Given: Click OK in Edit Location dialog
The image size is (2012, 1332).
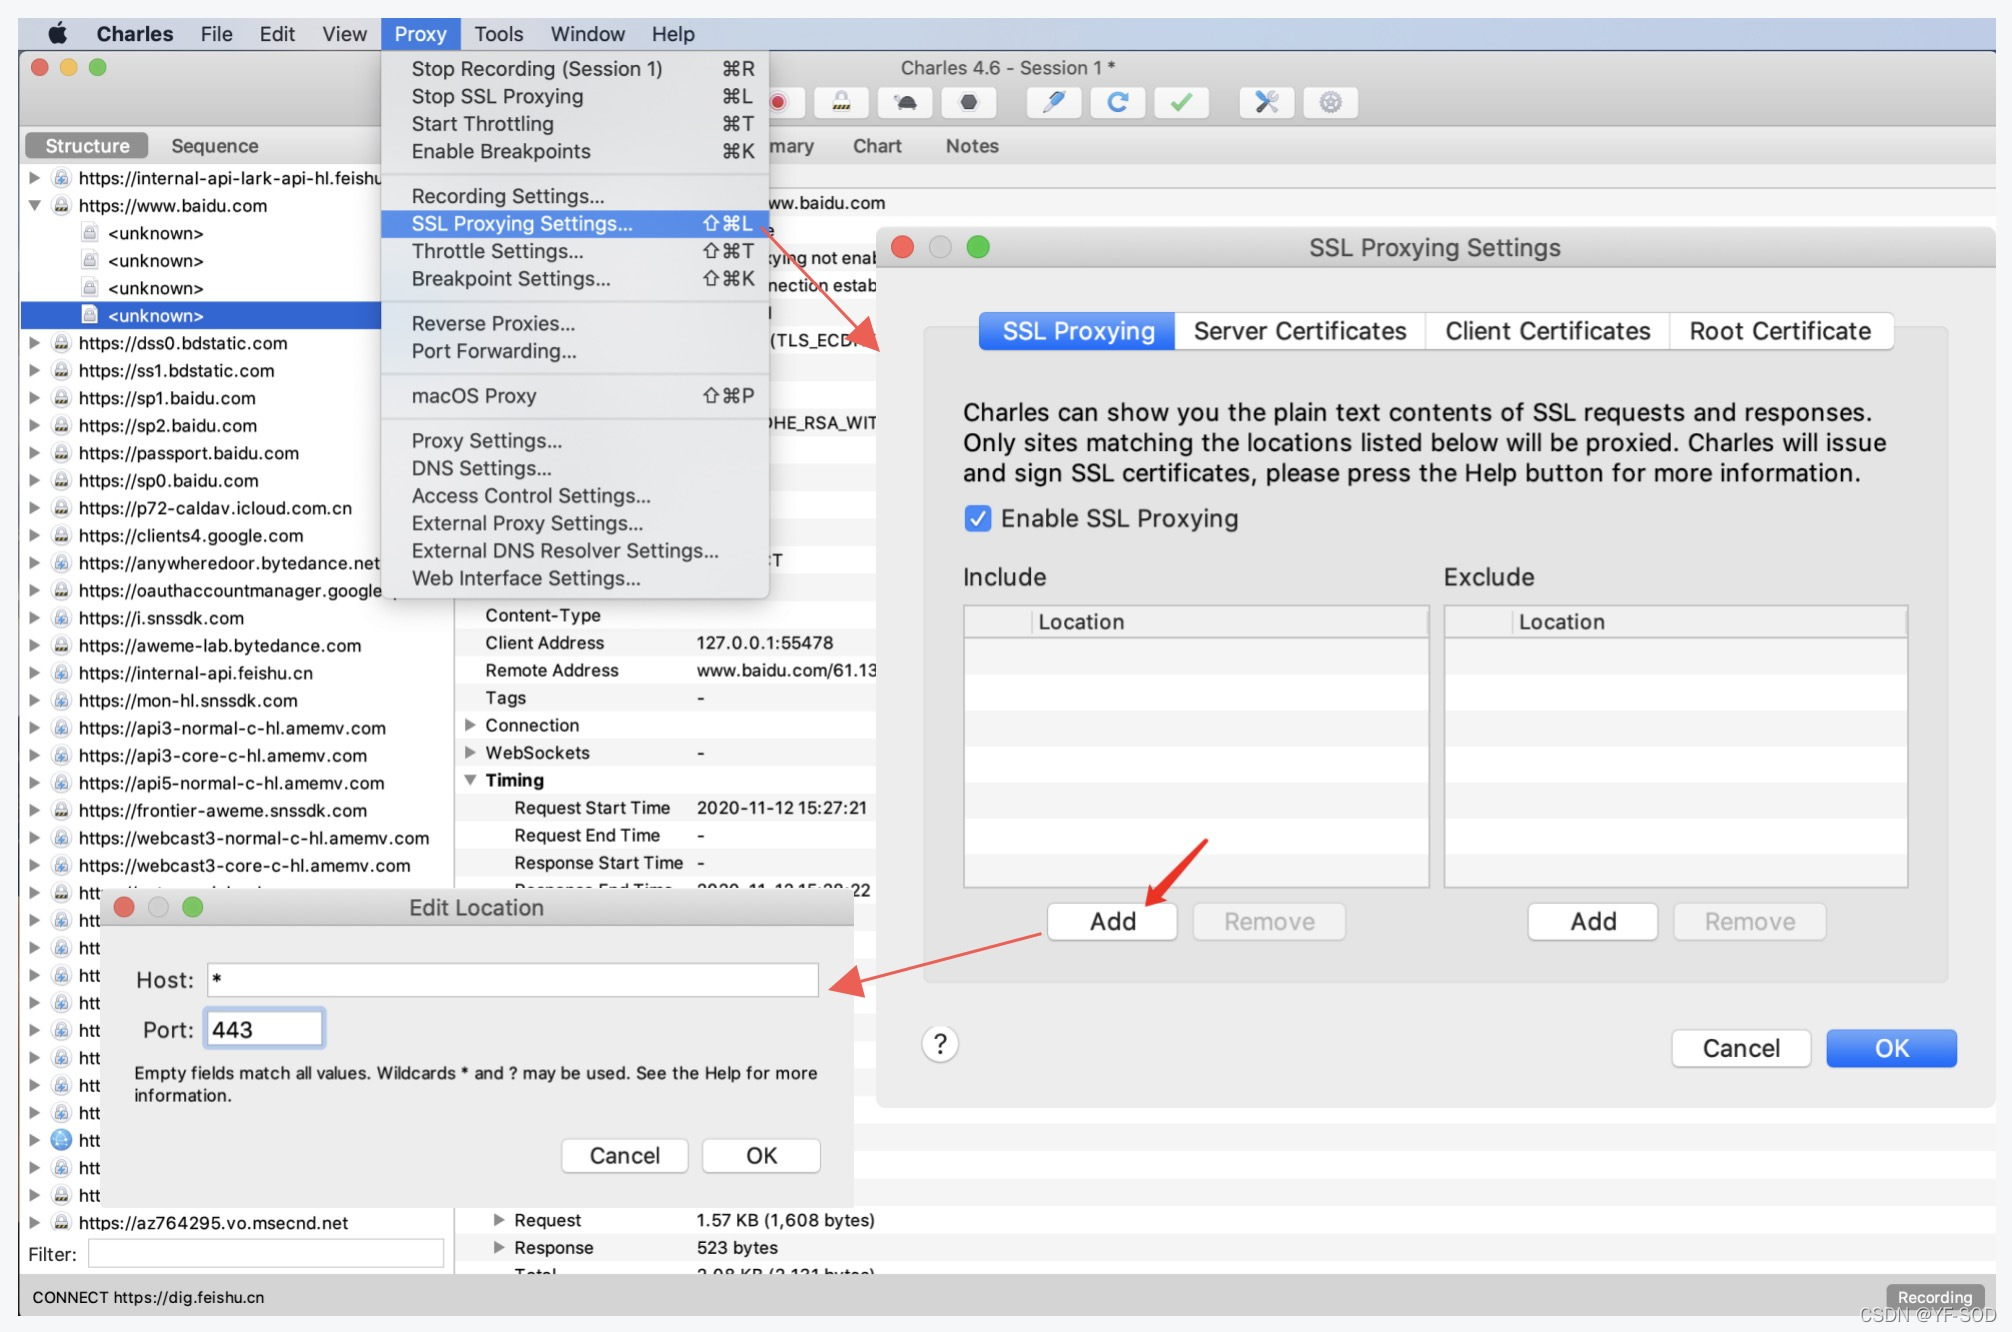Looking at the screenshot, I should click(761, 1155).
